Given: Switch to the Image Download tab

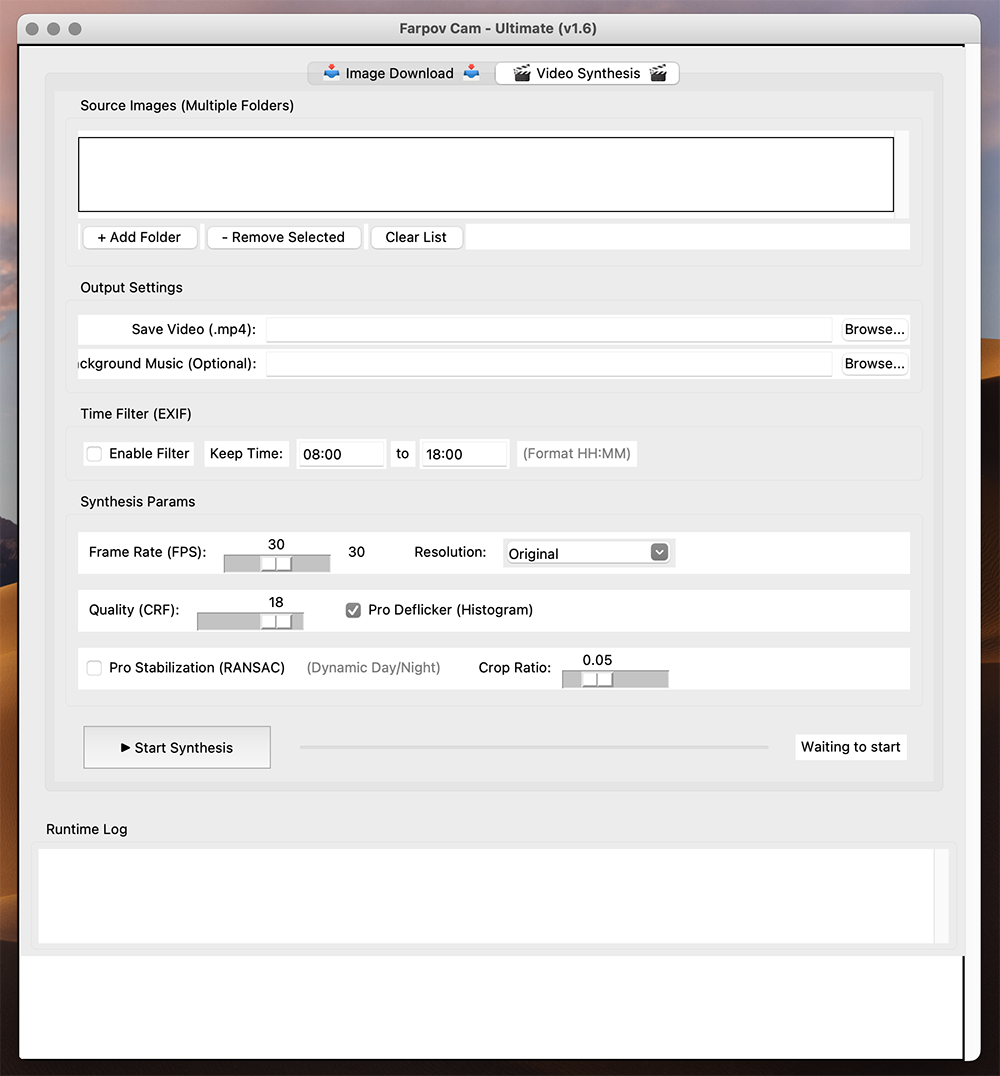Looking at the screenshot, I should [401, 73].
